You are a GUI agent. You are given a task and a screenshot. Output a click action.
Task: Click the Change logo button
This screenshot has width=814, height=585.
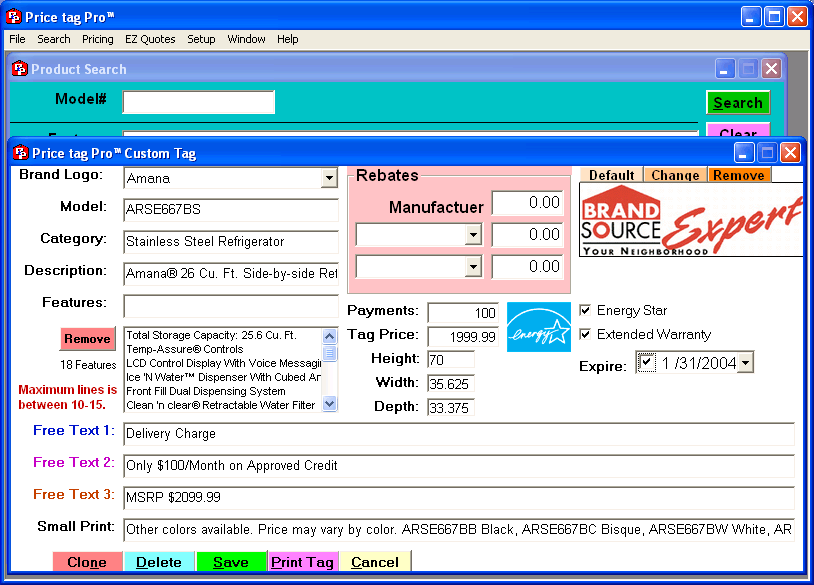pos(675,175)
